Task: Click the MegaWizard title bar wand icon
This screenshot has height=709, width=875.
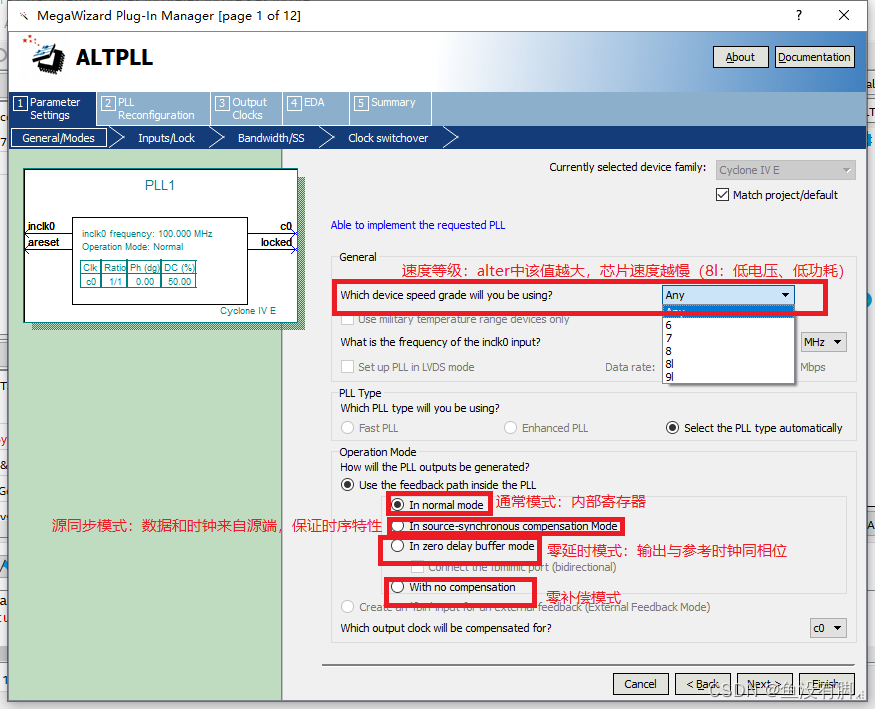Action: pos(23,16)
